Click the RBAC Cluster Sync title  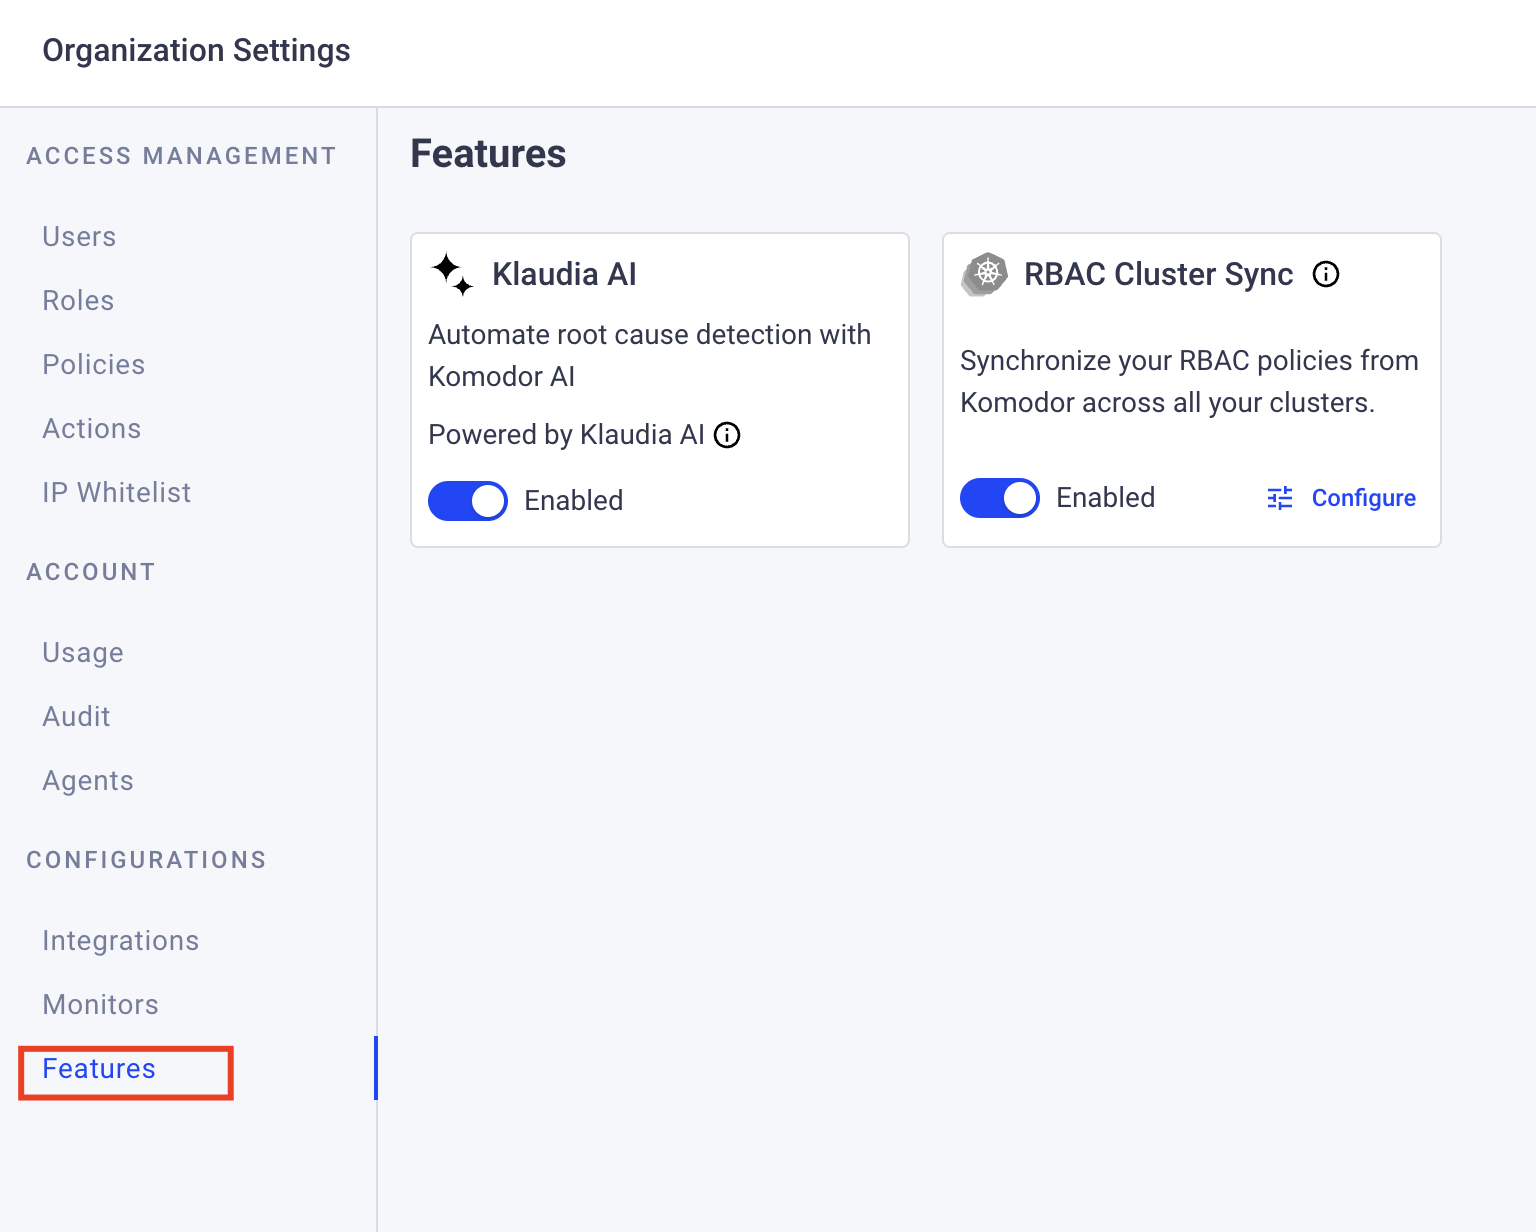(x=1159, y=274)
